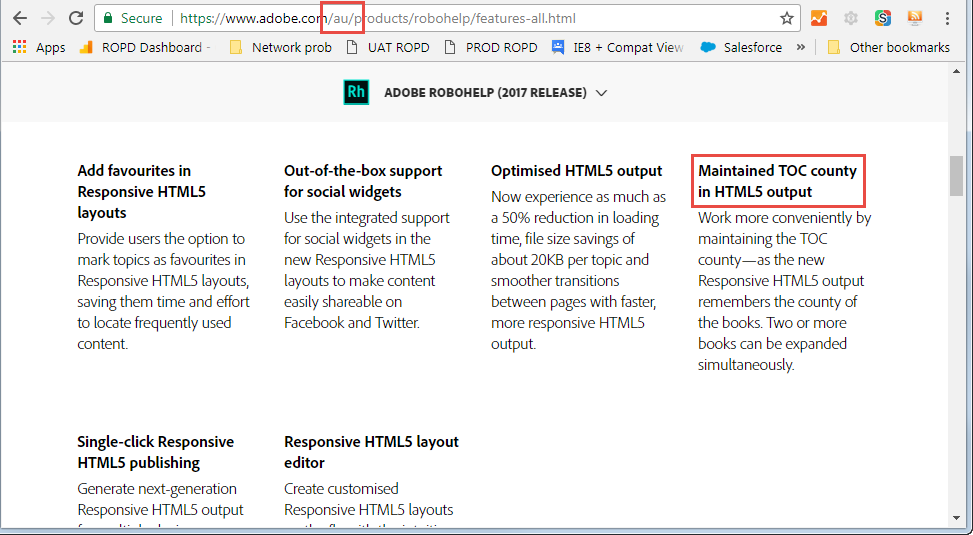Open the Apps grid shortcut

coord(38,47)
